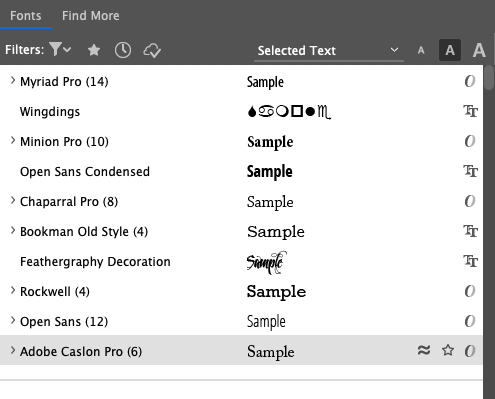
Task: Choose Minion Pro (10) font name
Action: click(64, 142)
